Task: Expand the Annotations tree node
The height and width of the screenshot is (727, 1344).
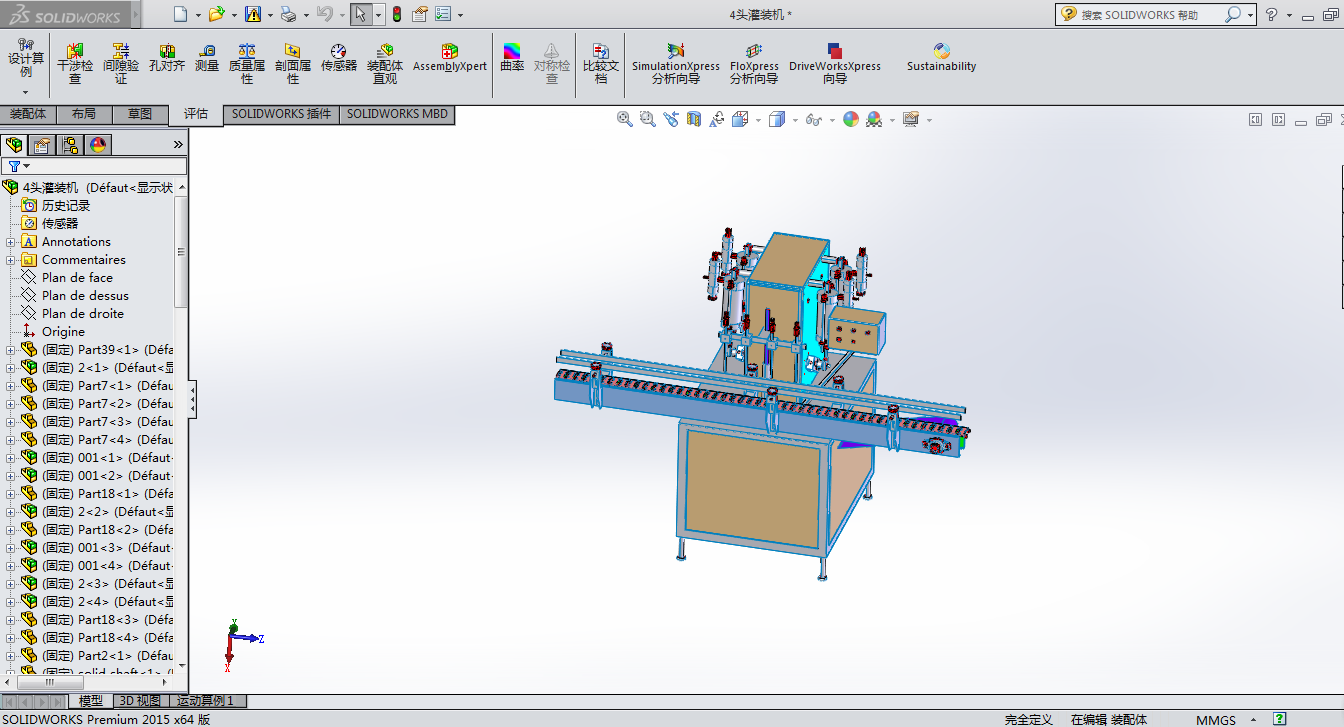Action: 11,242
